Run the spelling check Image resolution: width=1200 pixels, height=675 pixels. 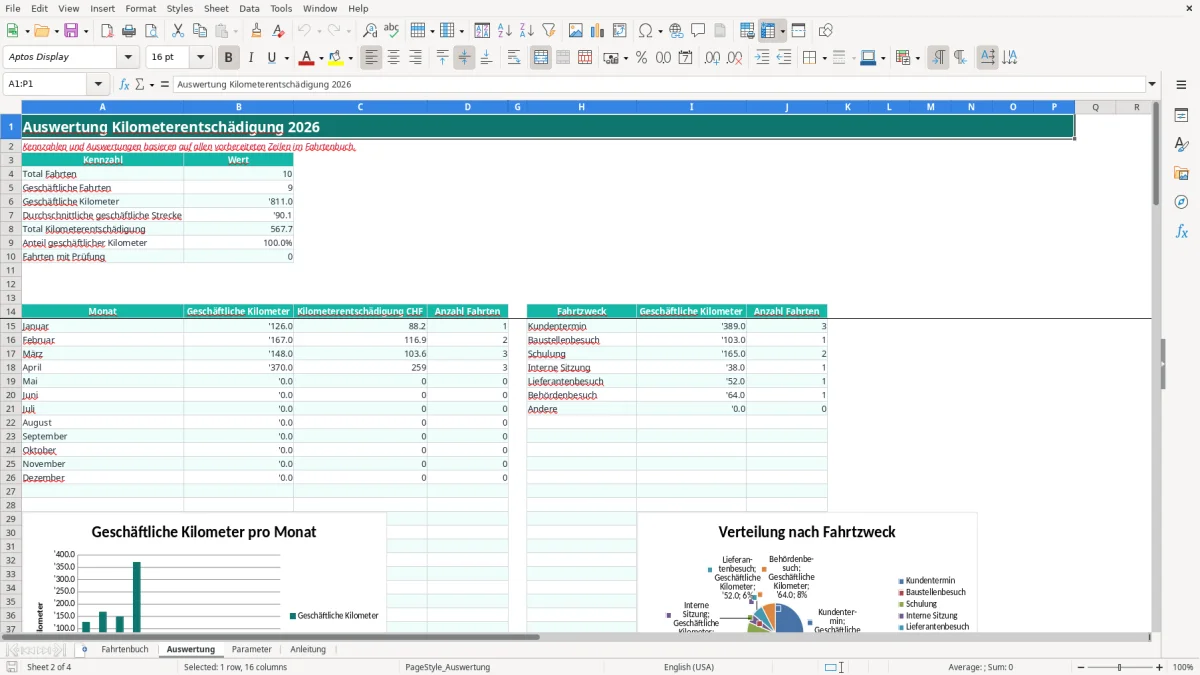(x=392, y=31)
